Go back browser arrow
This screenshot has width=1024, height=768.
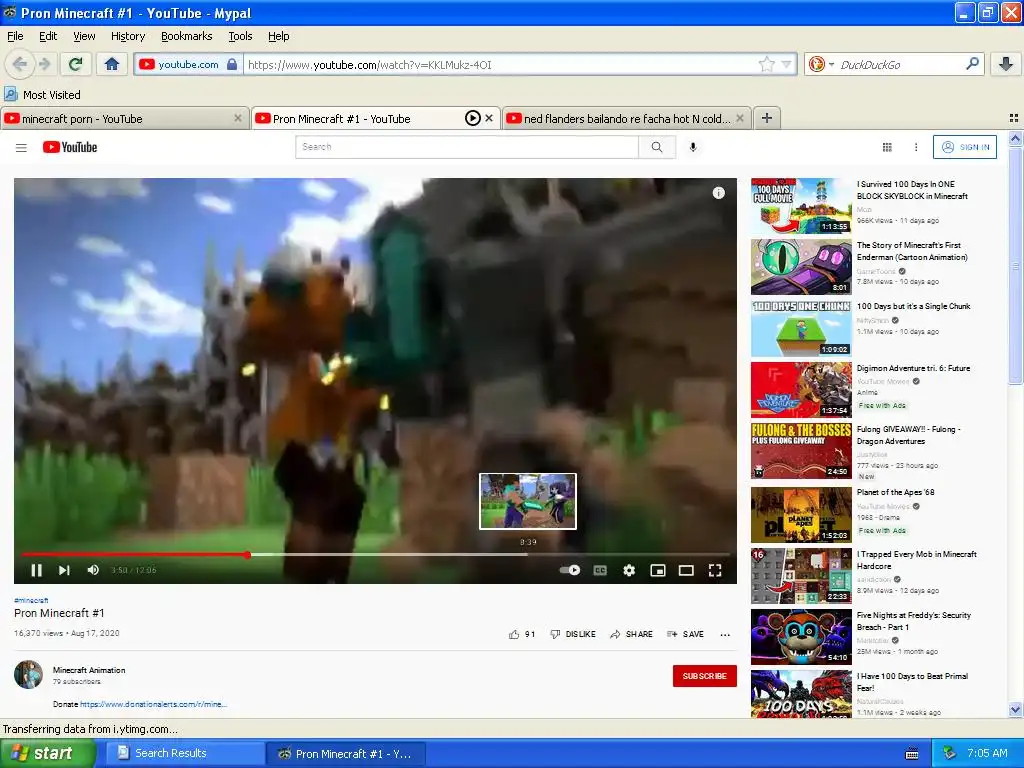(20, 64)
